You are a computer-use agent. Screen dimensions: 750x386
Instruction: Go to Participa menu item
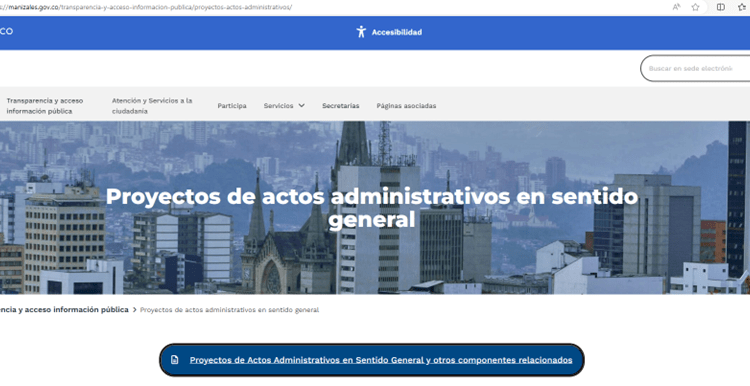pyautogui.click(x=232, y=106)
